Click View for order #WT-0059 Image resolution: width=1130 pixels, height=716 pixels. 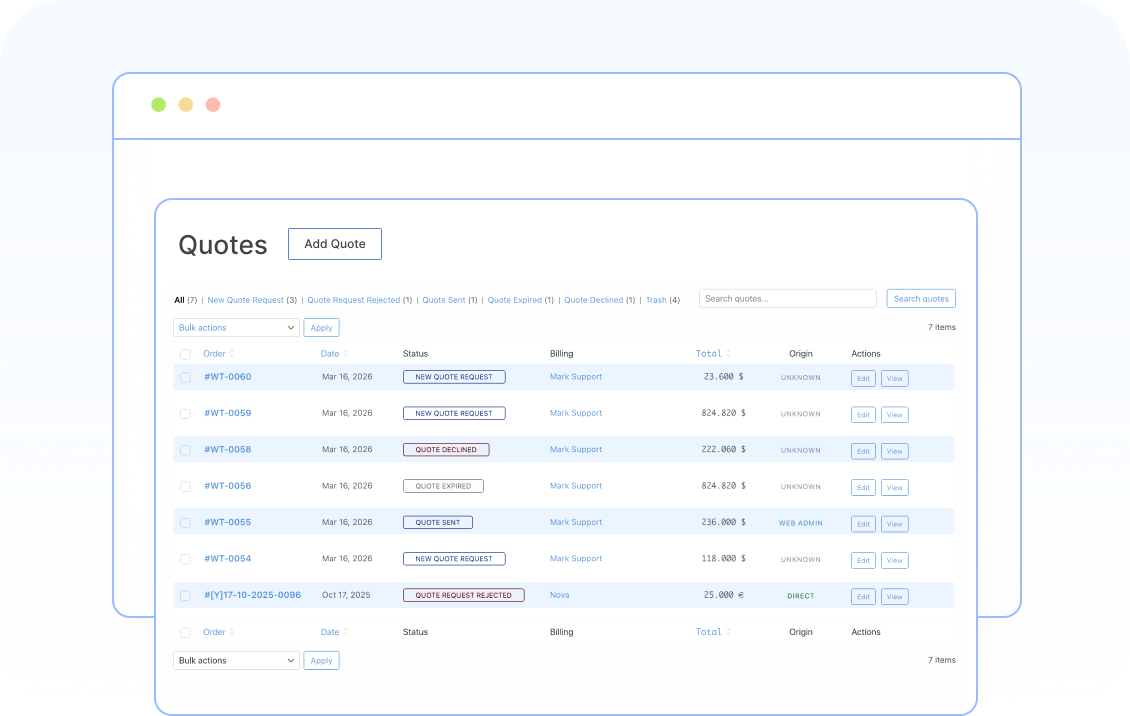(x=894, y=415)
